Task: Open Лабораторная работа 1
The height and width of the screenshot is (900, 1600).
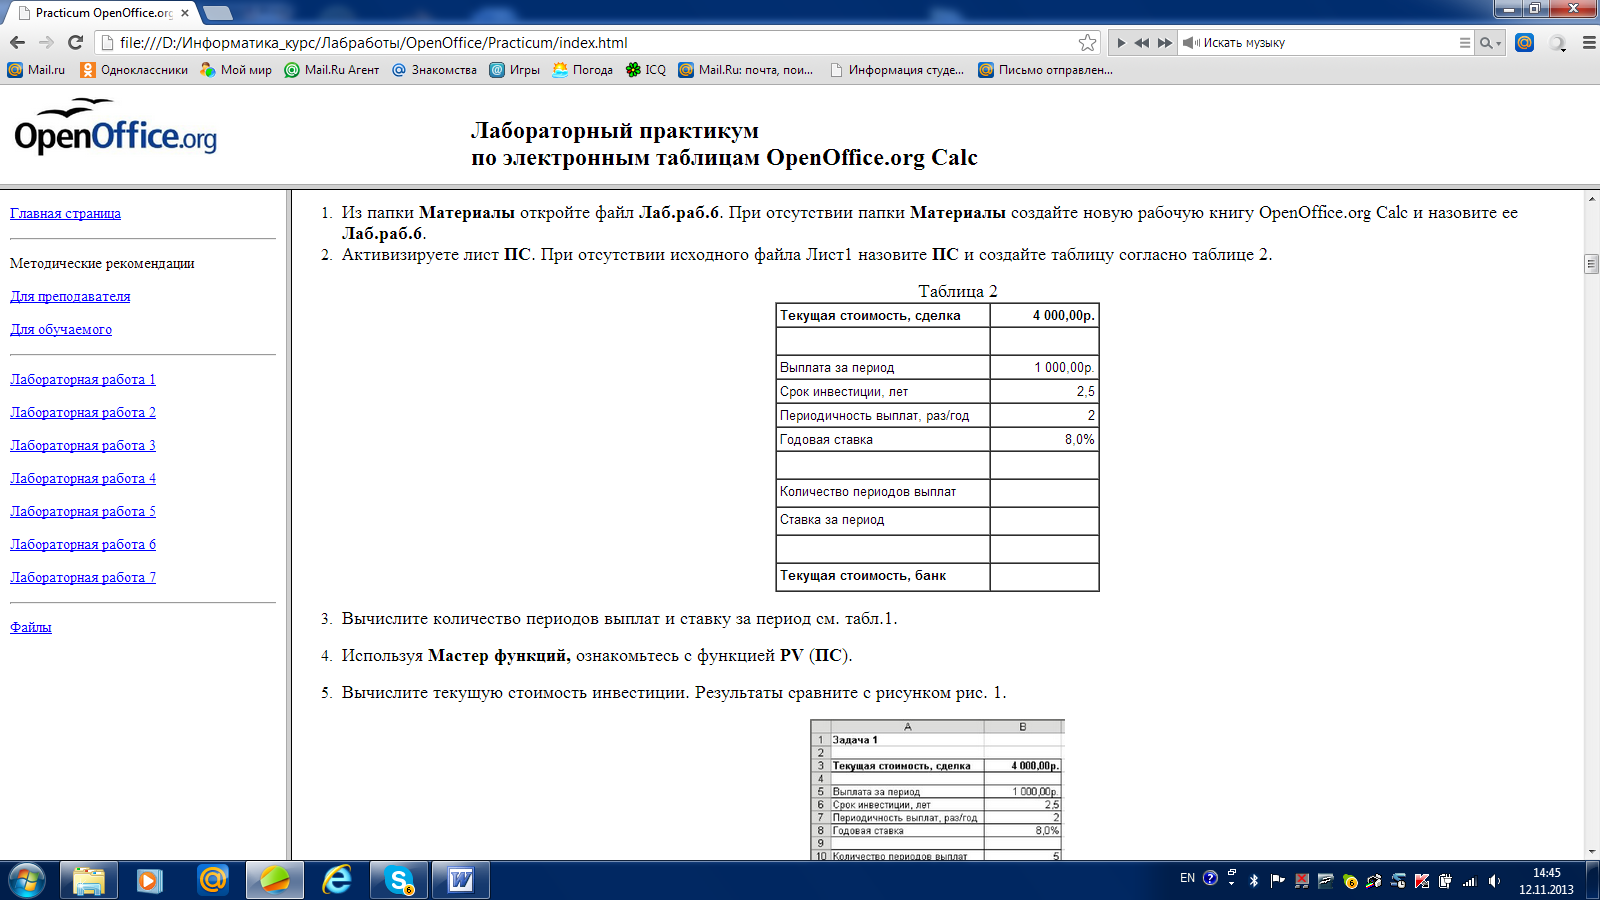Action: click(83, 379)
